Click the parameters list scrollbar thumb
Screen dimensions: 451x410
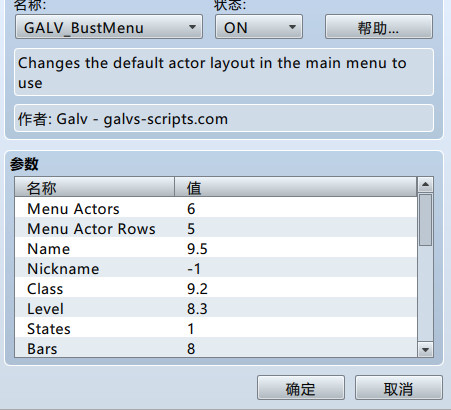(x=425, y=220)
